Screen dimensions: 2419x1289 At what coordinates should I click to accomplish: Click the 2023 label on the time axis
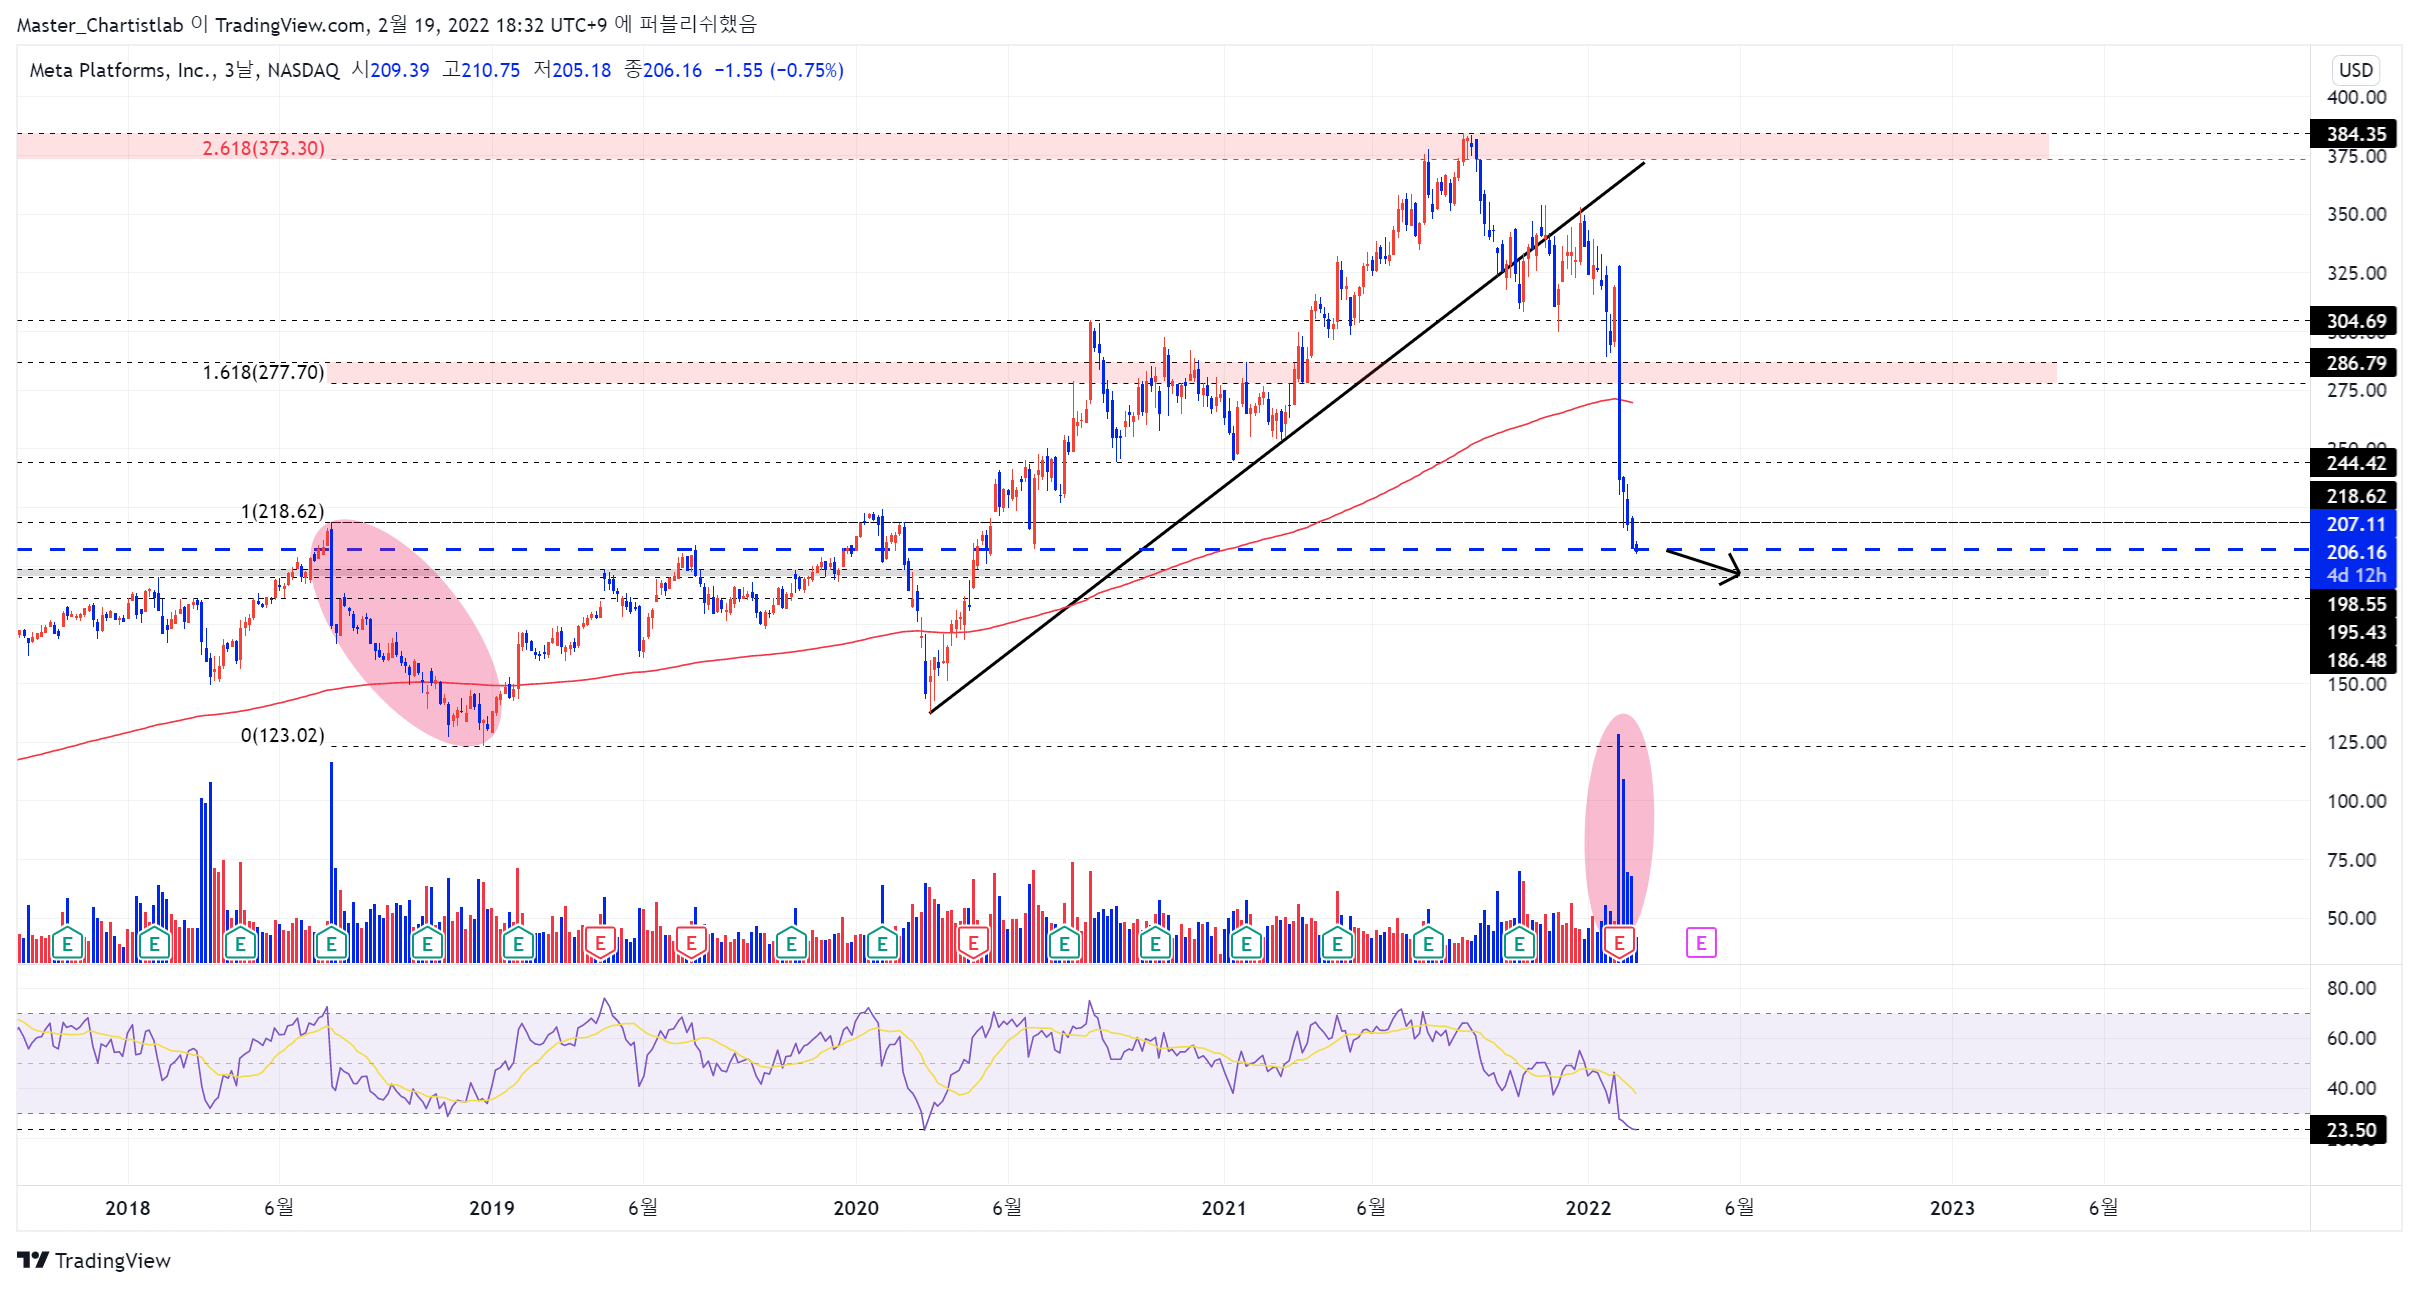pyautogui.click(x=1952, y=1208)
